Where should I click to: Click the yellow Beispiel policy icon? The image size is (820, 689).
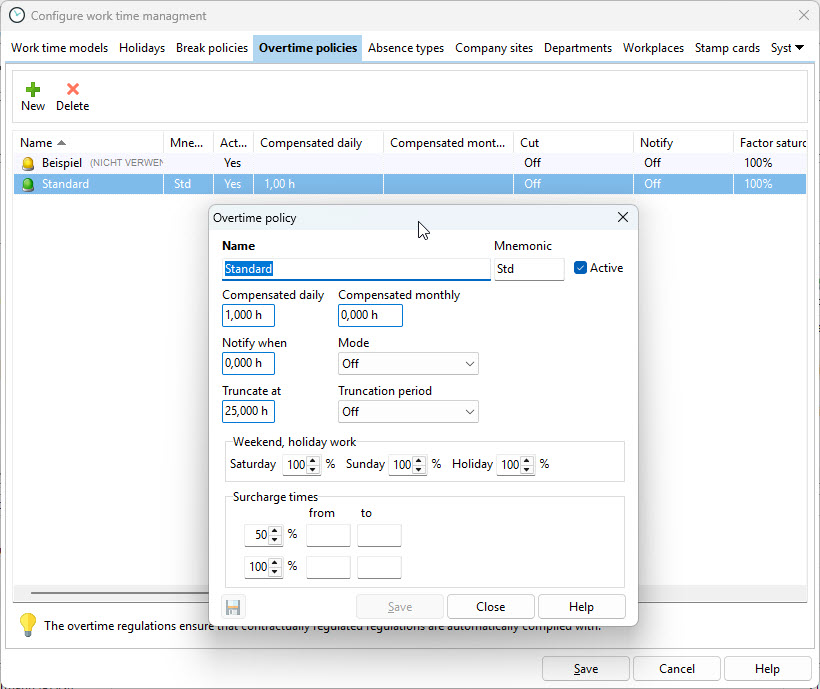28,163
